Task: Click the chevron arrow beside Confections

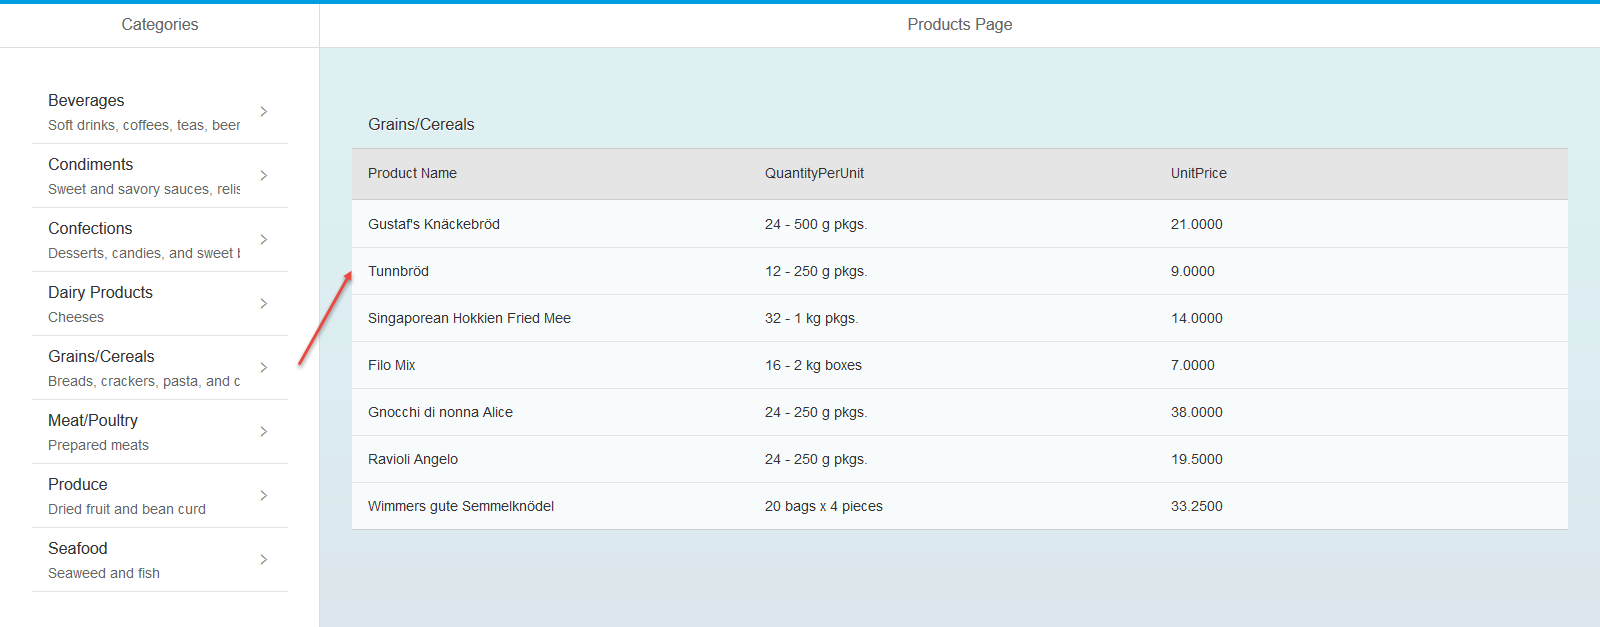Action: pos(264,239)
